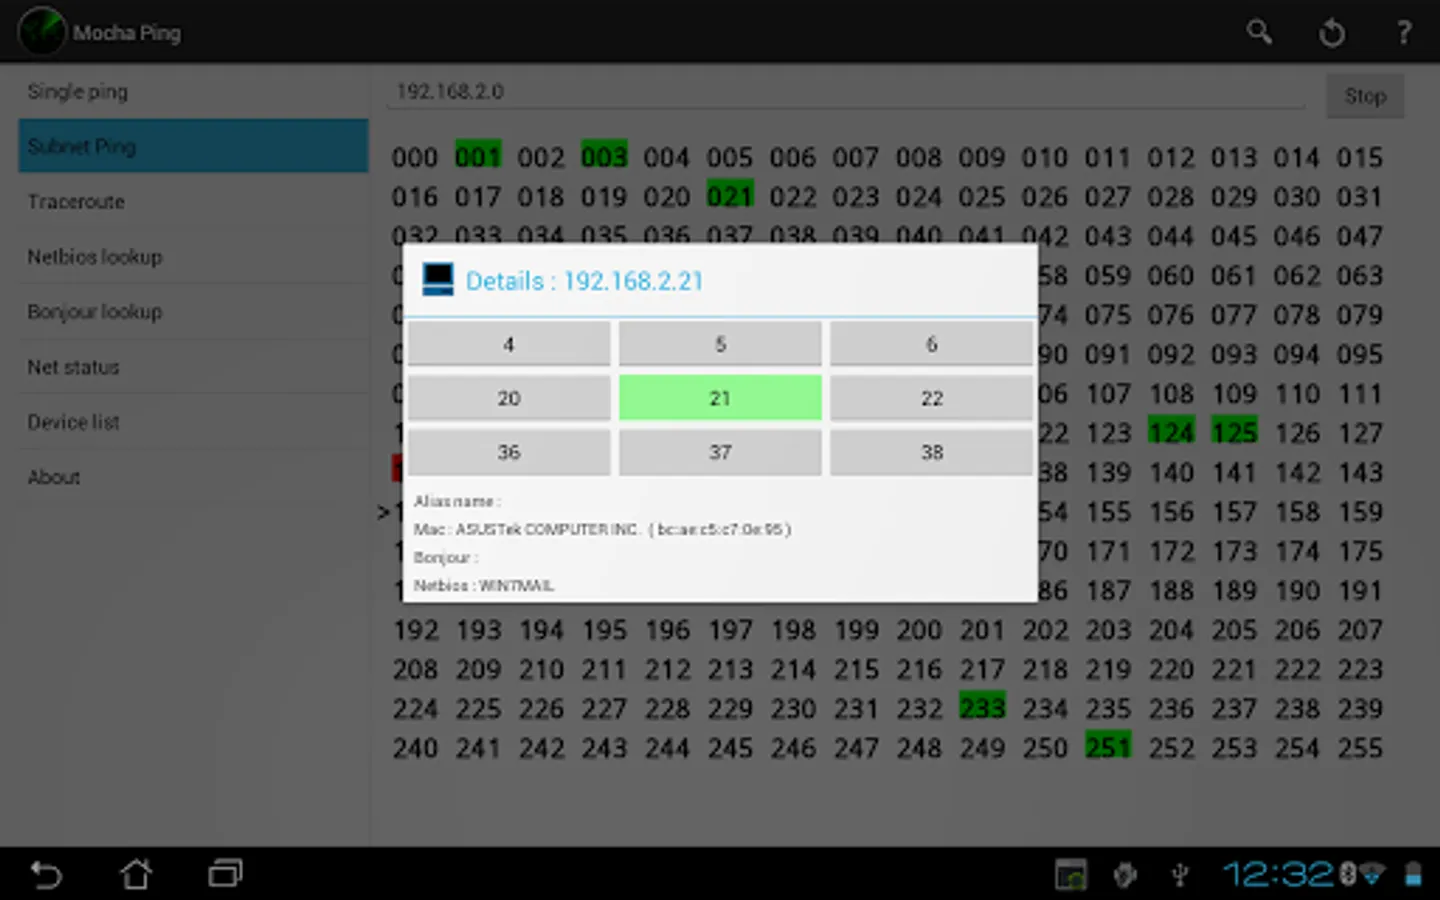Click green host 124
This screenshot has height=900, width=1440.
[1171, 432]
